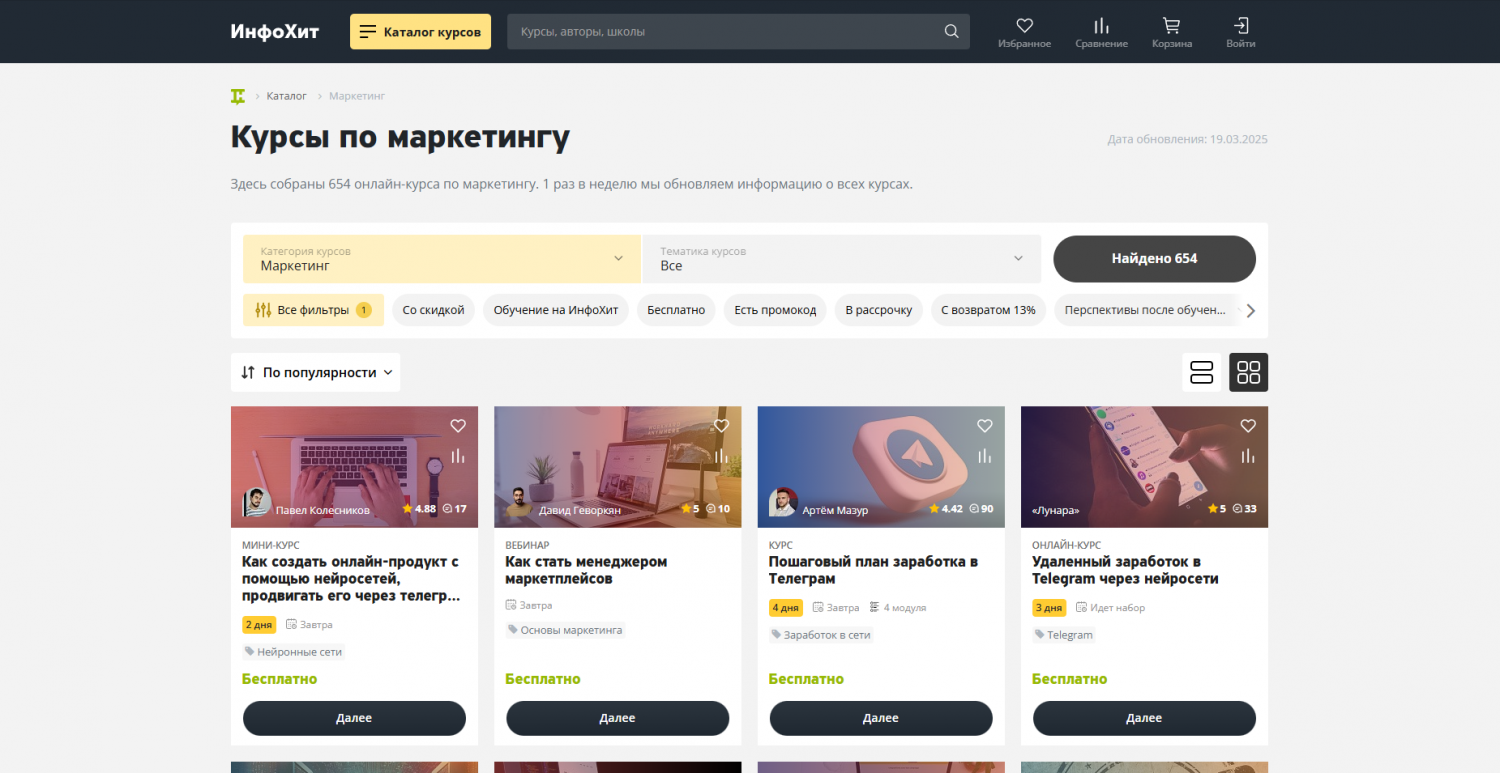Click the search magnifier icon
This screenshot has width=1500, height=773.
tap(951, 31)
